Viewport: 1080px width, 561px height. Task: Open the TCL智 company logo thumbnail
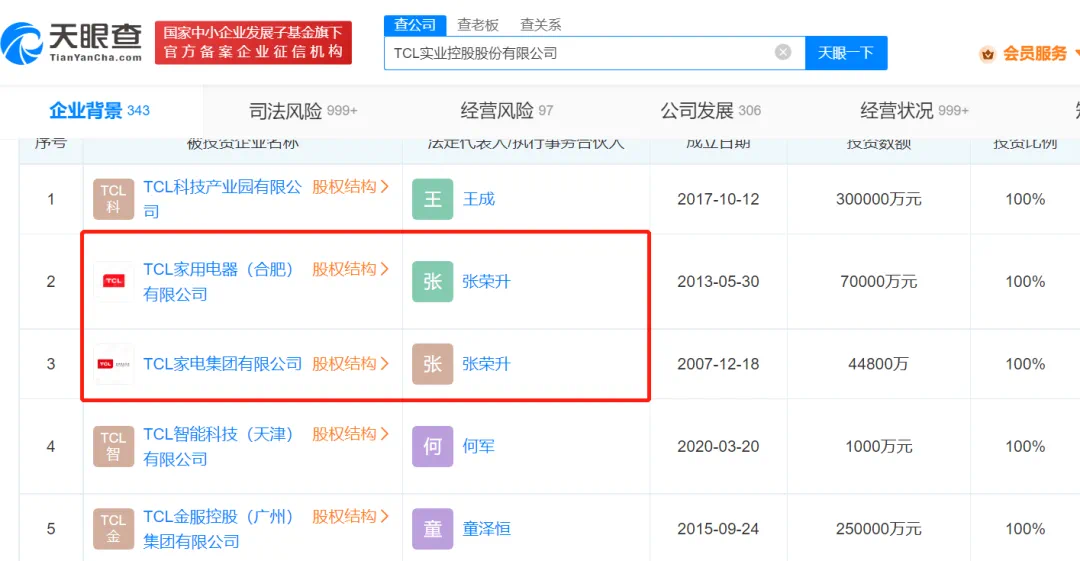click(114, 446)
